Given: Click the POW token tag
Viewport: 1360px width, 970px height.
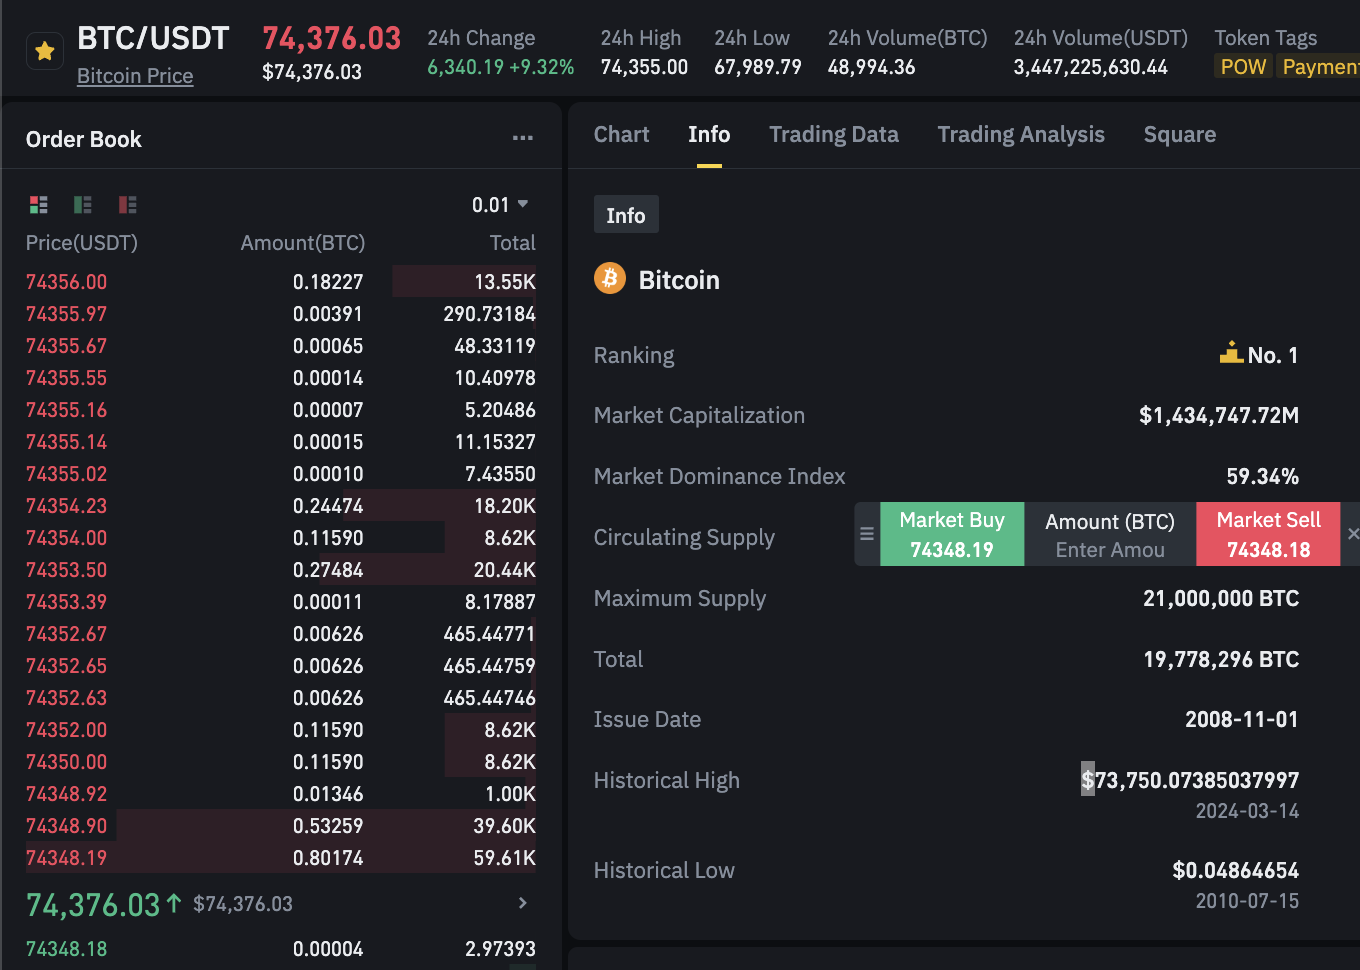Looking at the screenshot, I should tap(1242, 66).
